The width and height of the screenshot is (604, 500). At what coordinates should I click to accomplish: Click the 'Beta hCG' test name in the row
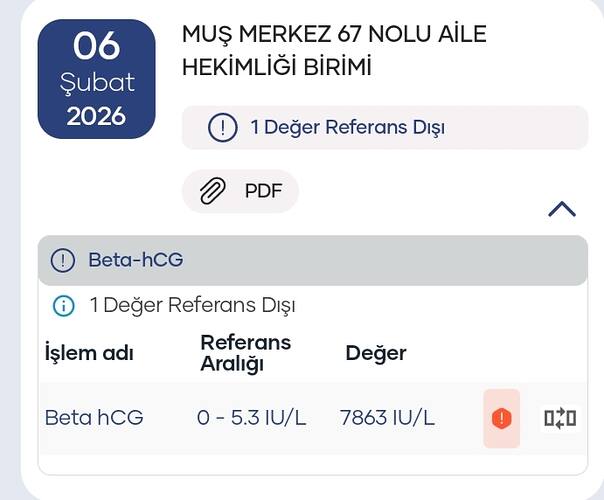tap(94, 418)
